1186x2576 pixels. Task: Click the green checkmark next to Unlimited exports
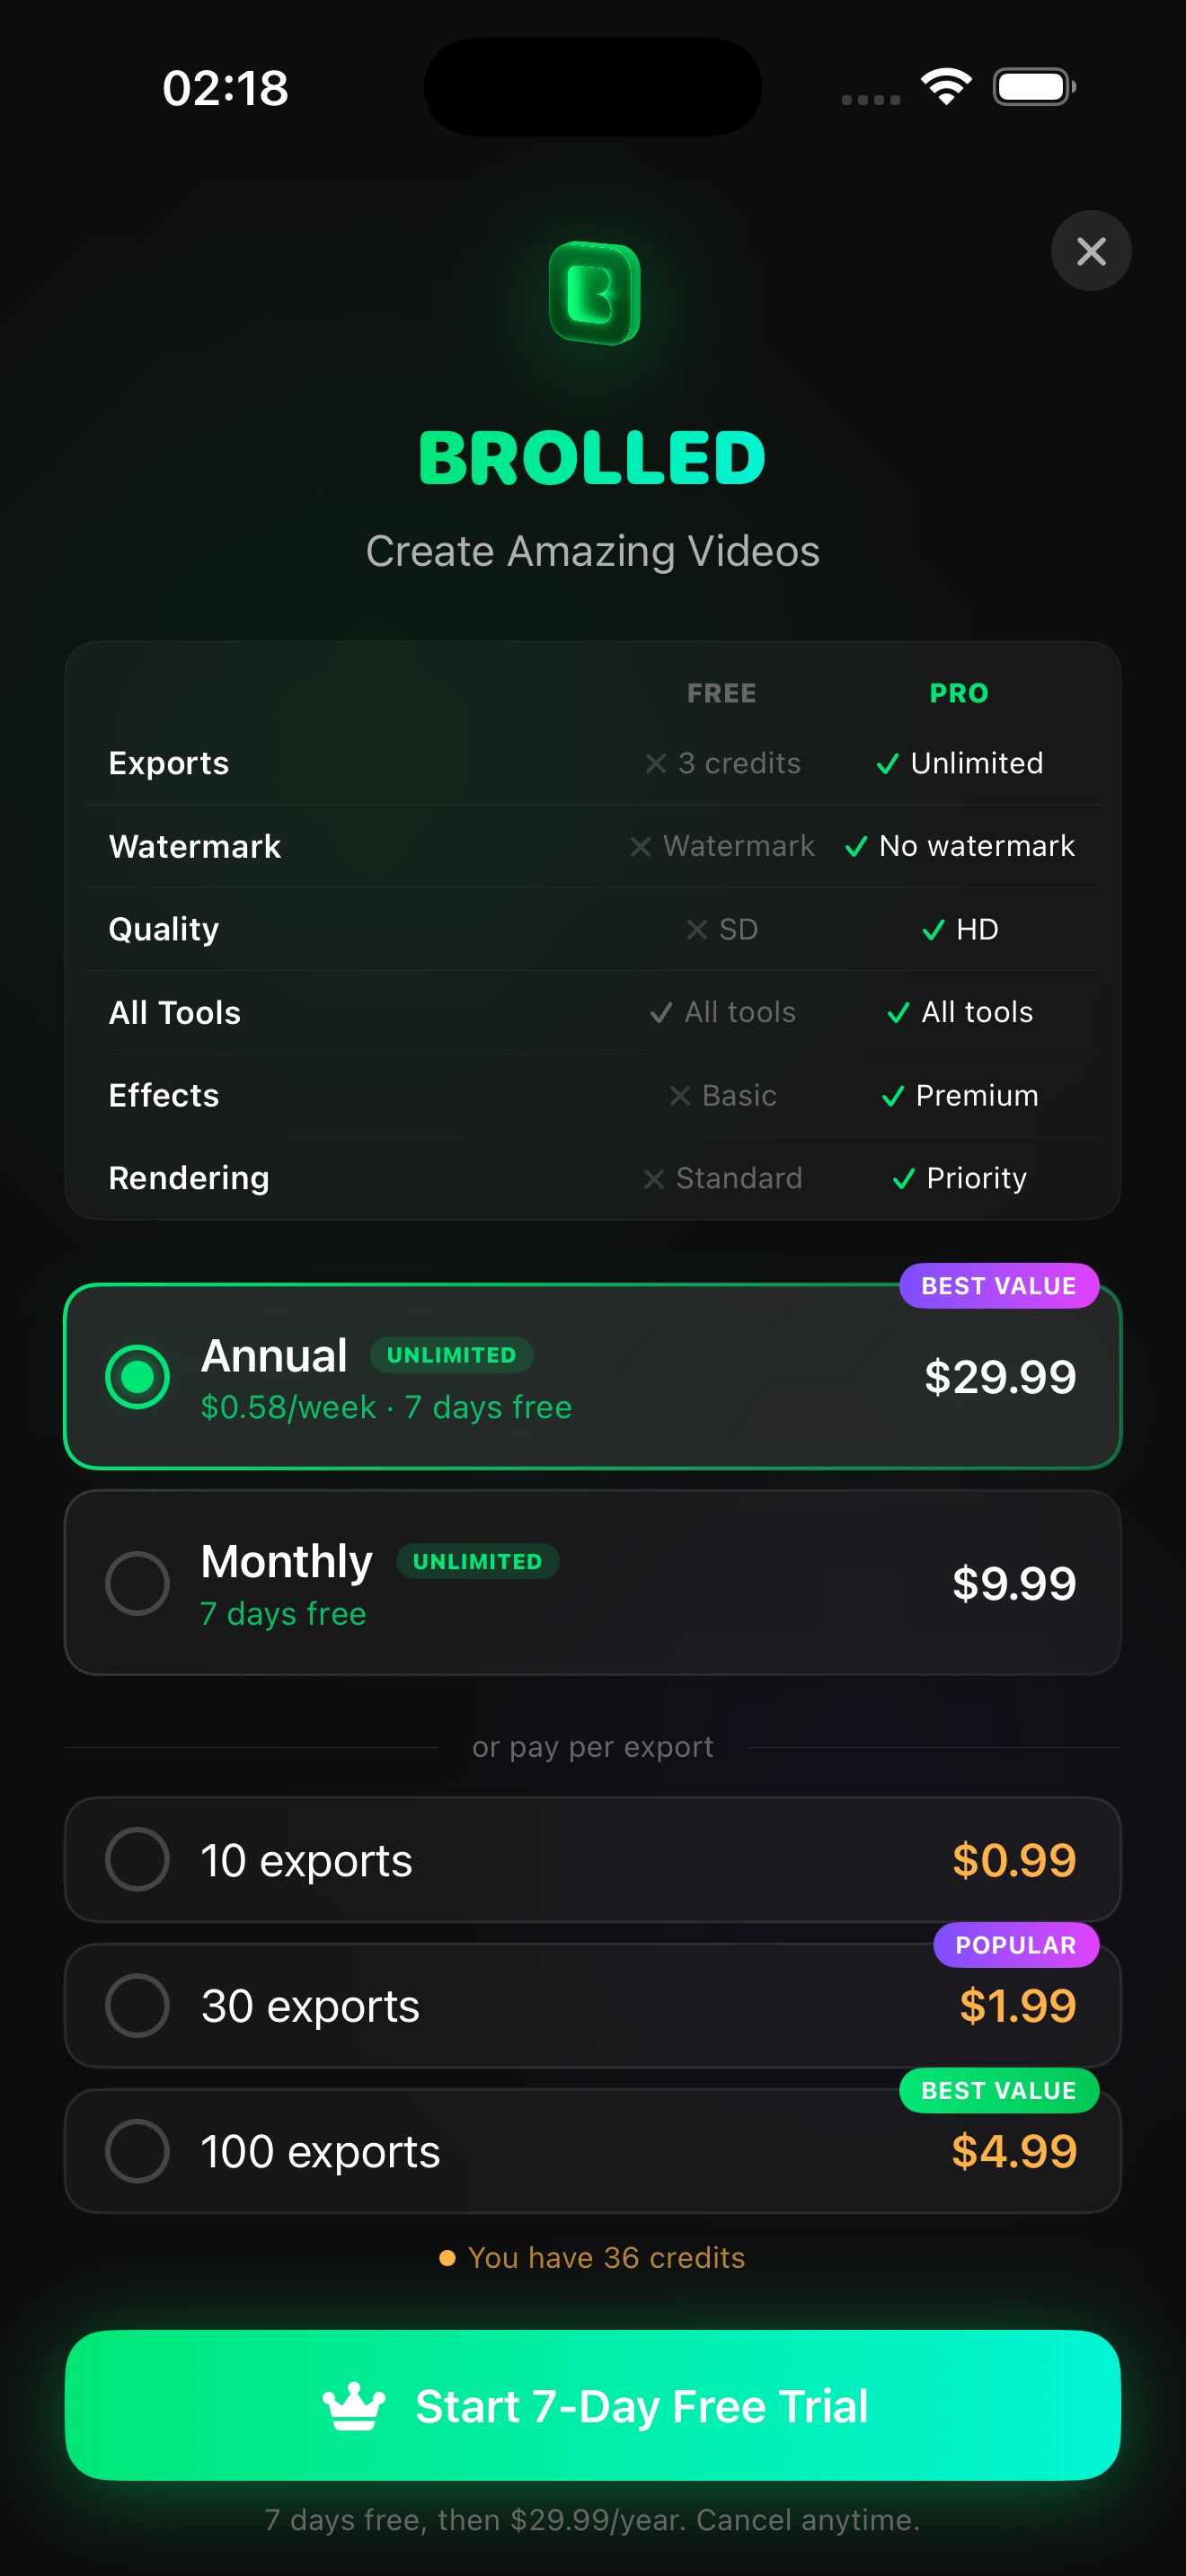[x=886, y=763]
